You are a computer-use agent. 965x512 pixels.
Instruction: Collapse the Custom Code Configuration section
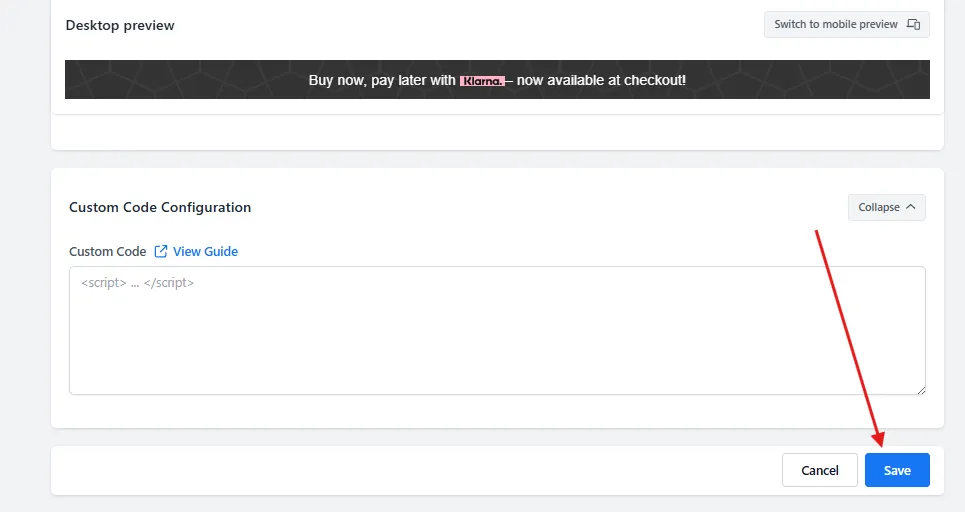pyautogui.click(x=886, y=207)
